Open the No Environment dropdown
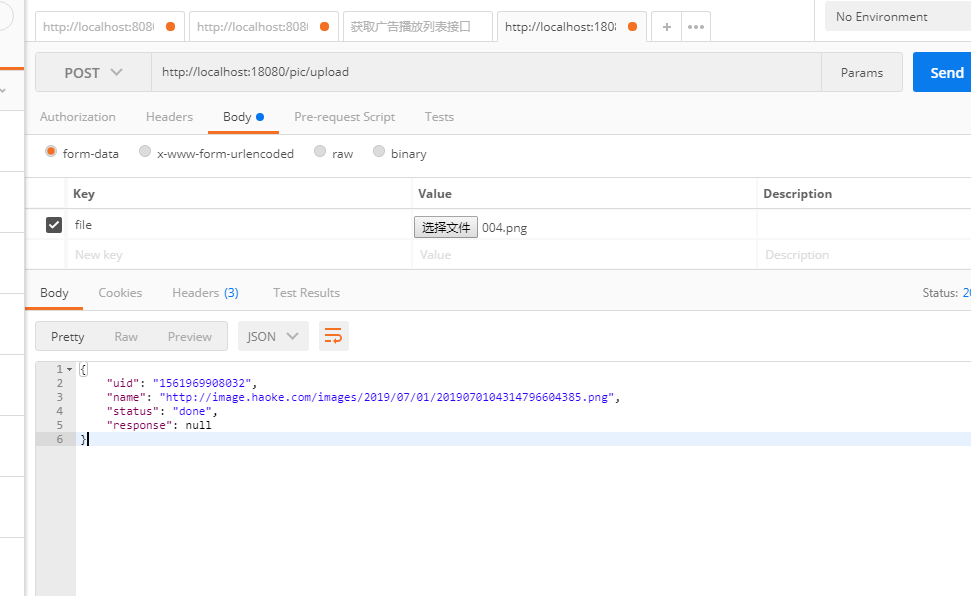 [x=898, y=17]
